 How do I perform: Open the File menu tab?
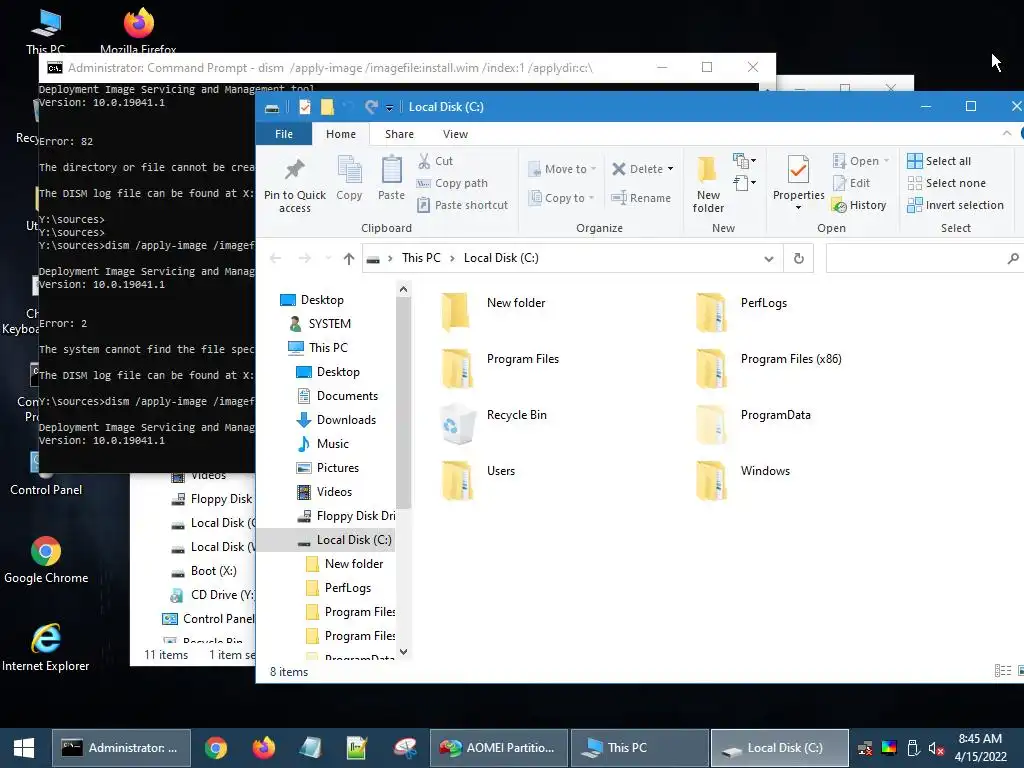point(284,134)
